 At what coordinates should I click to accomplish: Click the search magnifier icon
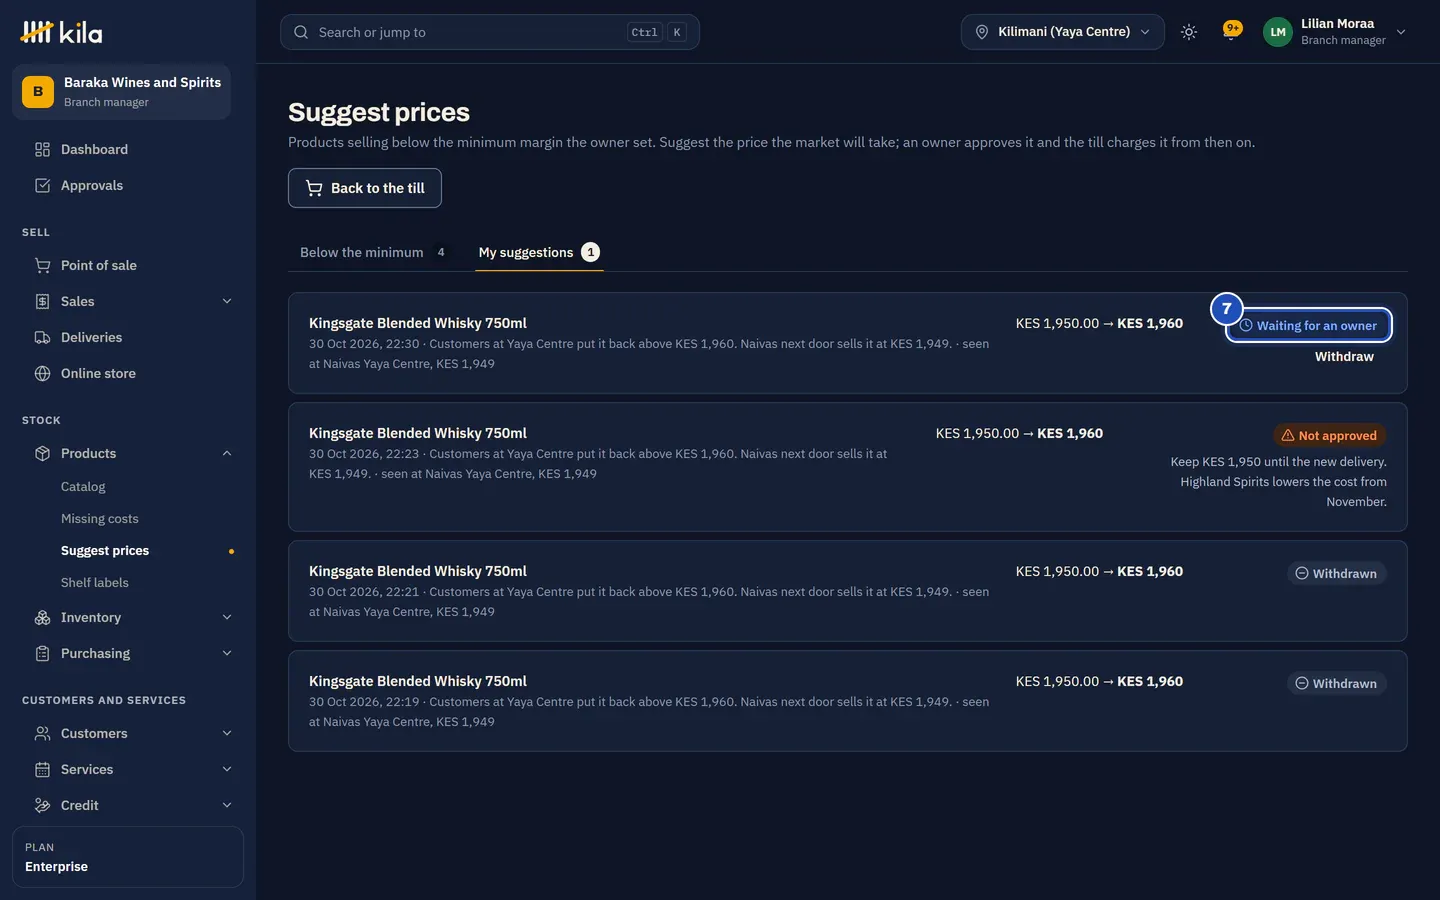pyautogui.click(x=301, y=32)
